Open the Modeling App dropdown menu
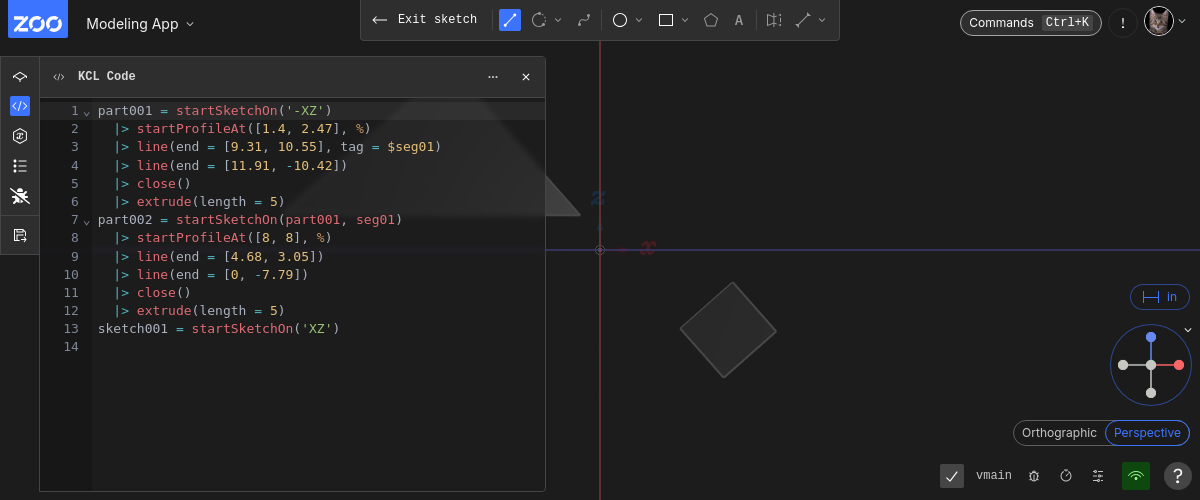This screenshot has height=500, width=1200. point(140,24)
